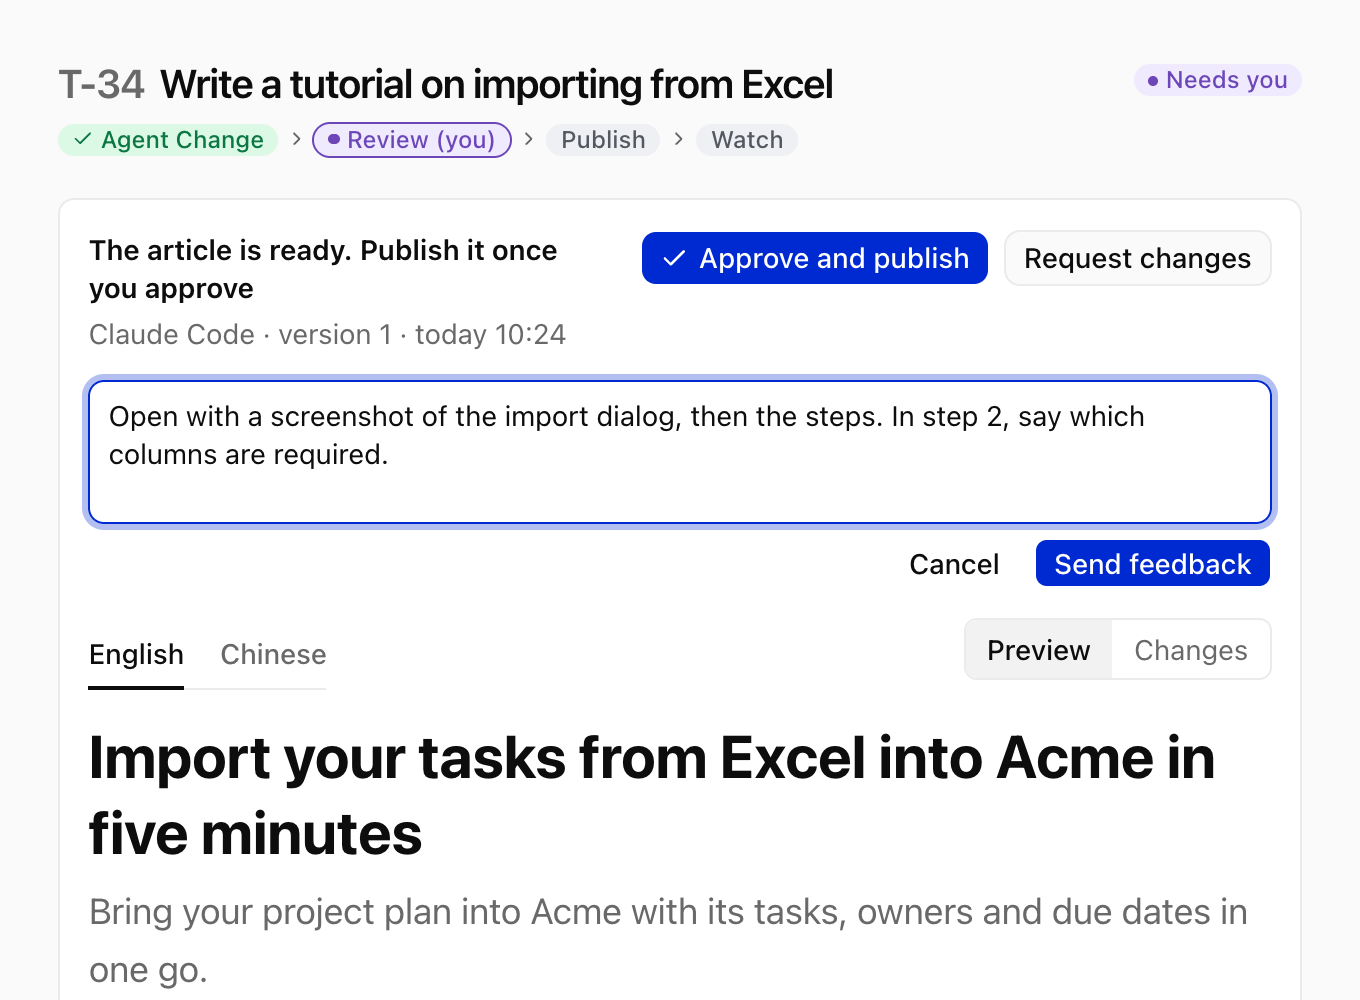Switch to Preview view
The image size is (1360, 1000).
1039,650
